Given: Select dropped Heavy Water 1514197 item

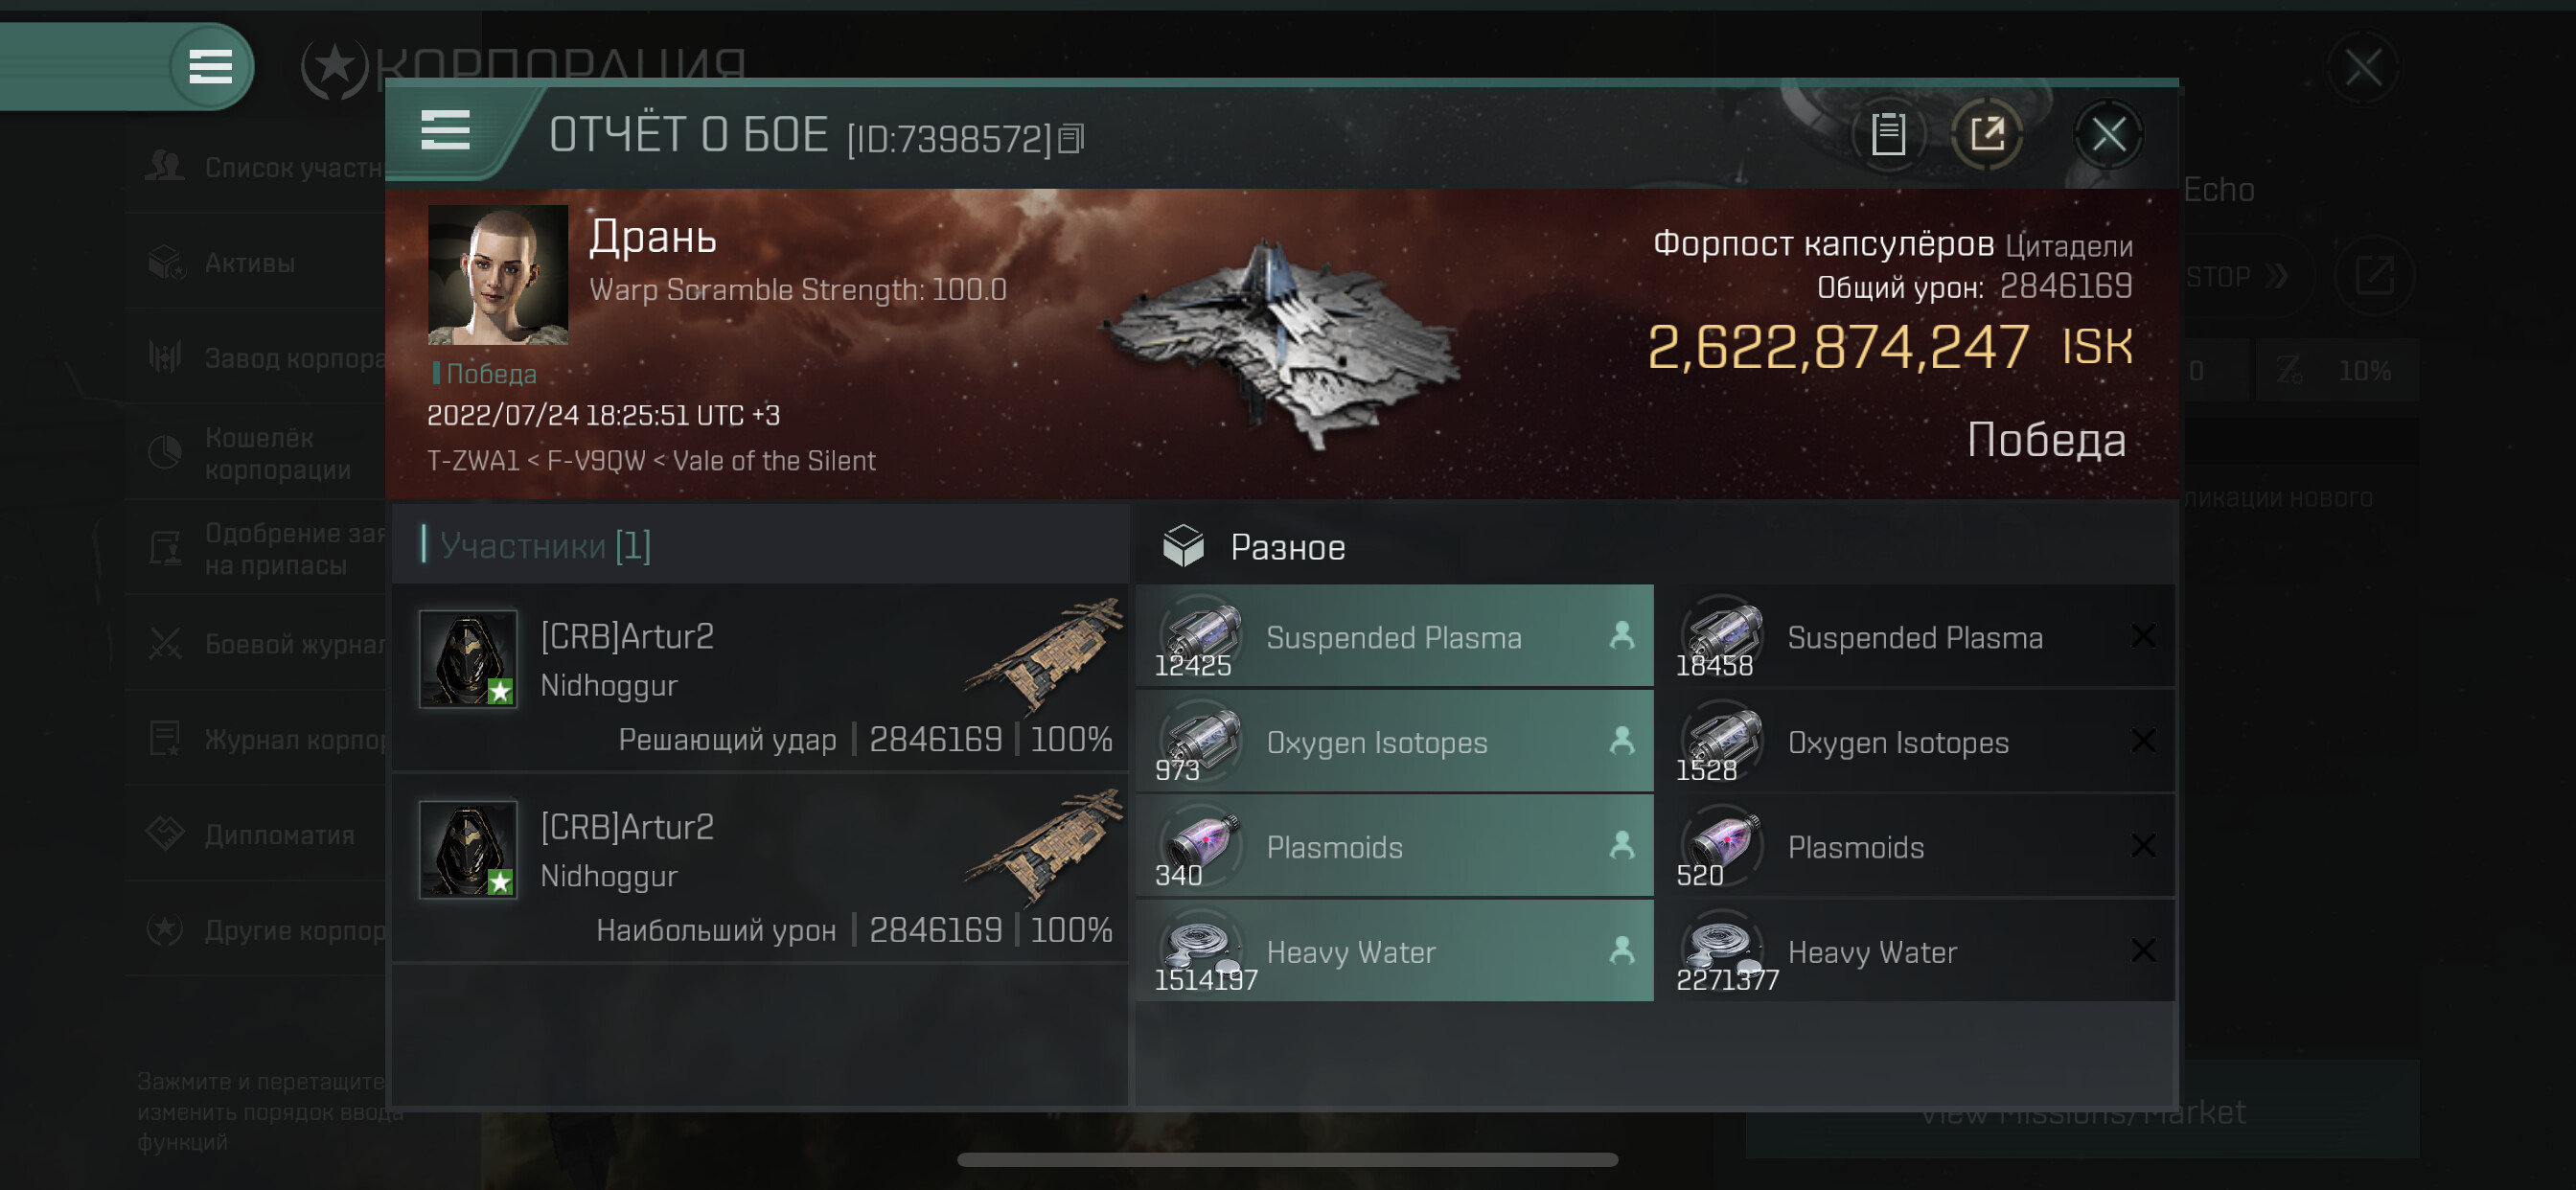Looking at the screenshot, I should tap(1394, 951).
